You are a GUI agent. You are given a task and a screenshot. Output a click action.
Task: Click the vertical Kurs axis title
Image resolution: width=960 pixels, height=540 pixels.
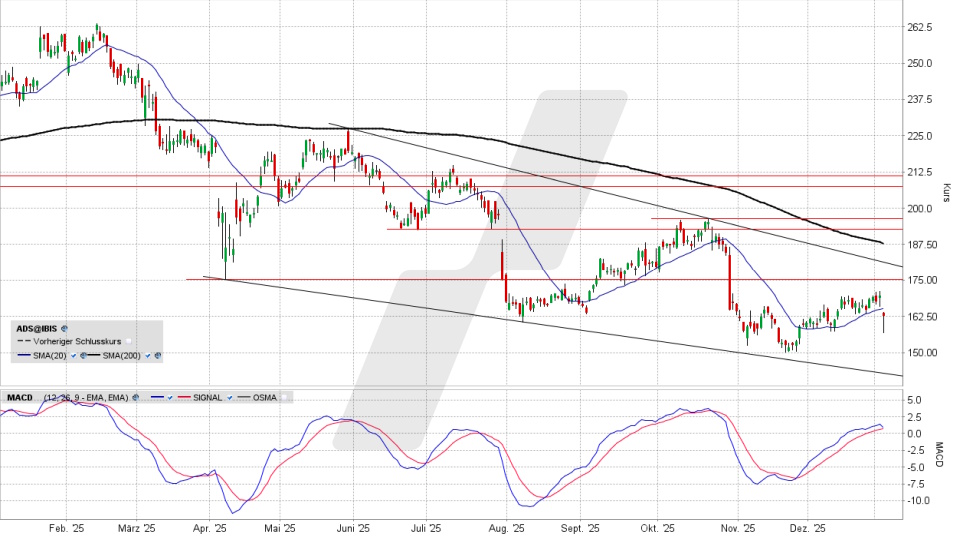946,190
